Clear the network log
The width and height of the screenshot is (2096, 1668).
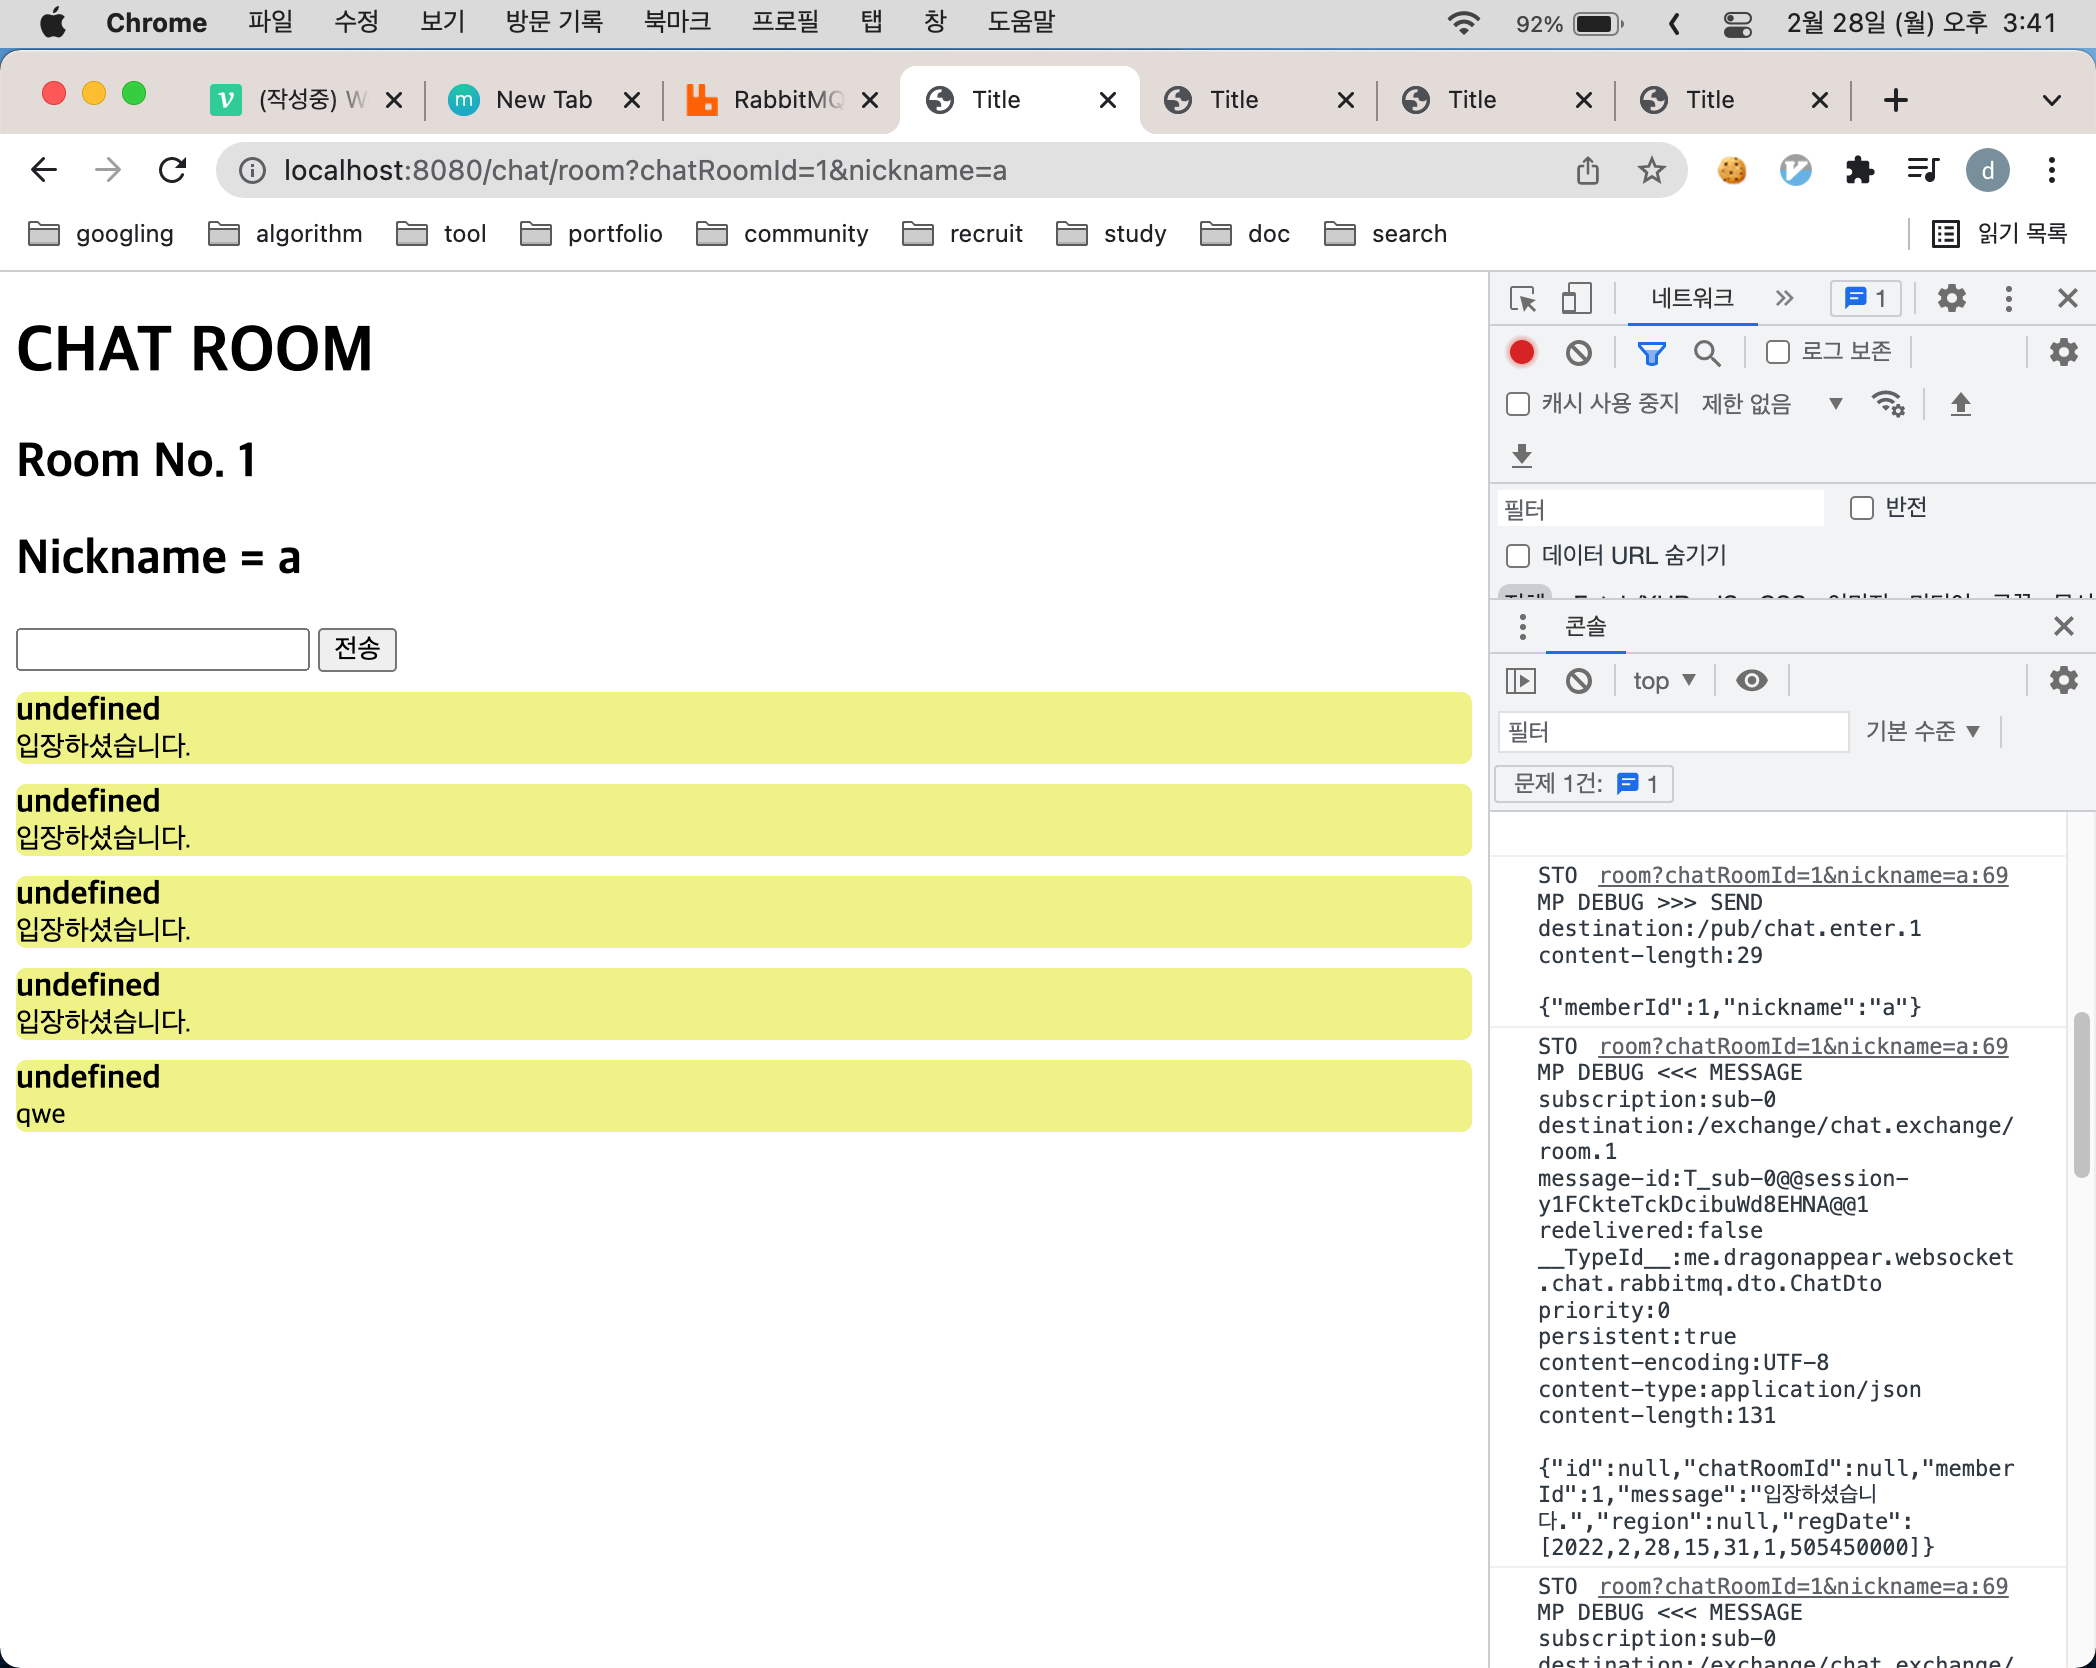(x=1579, y=352)
